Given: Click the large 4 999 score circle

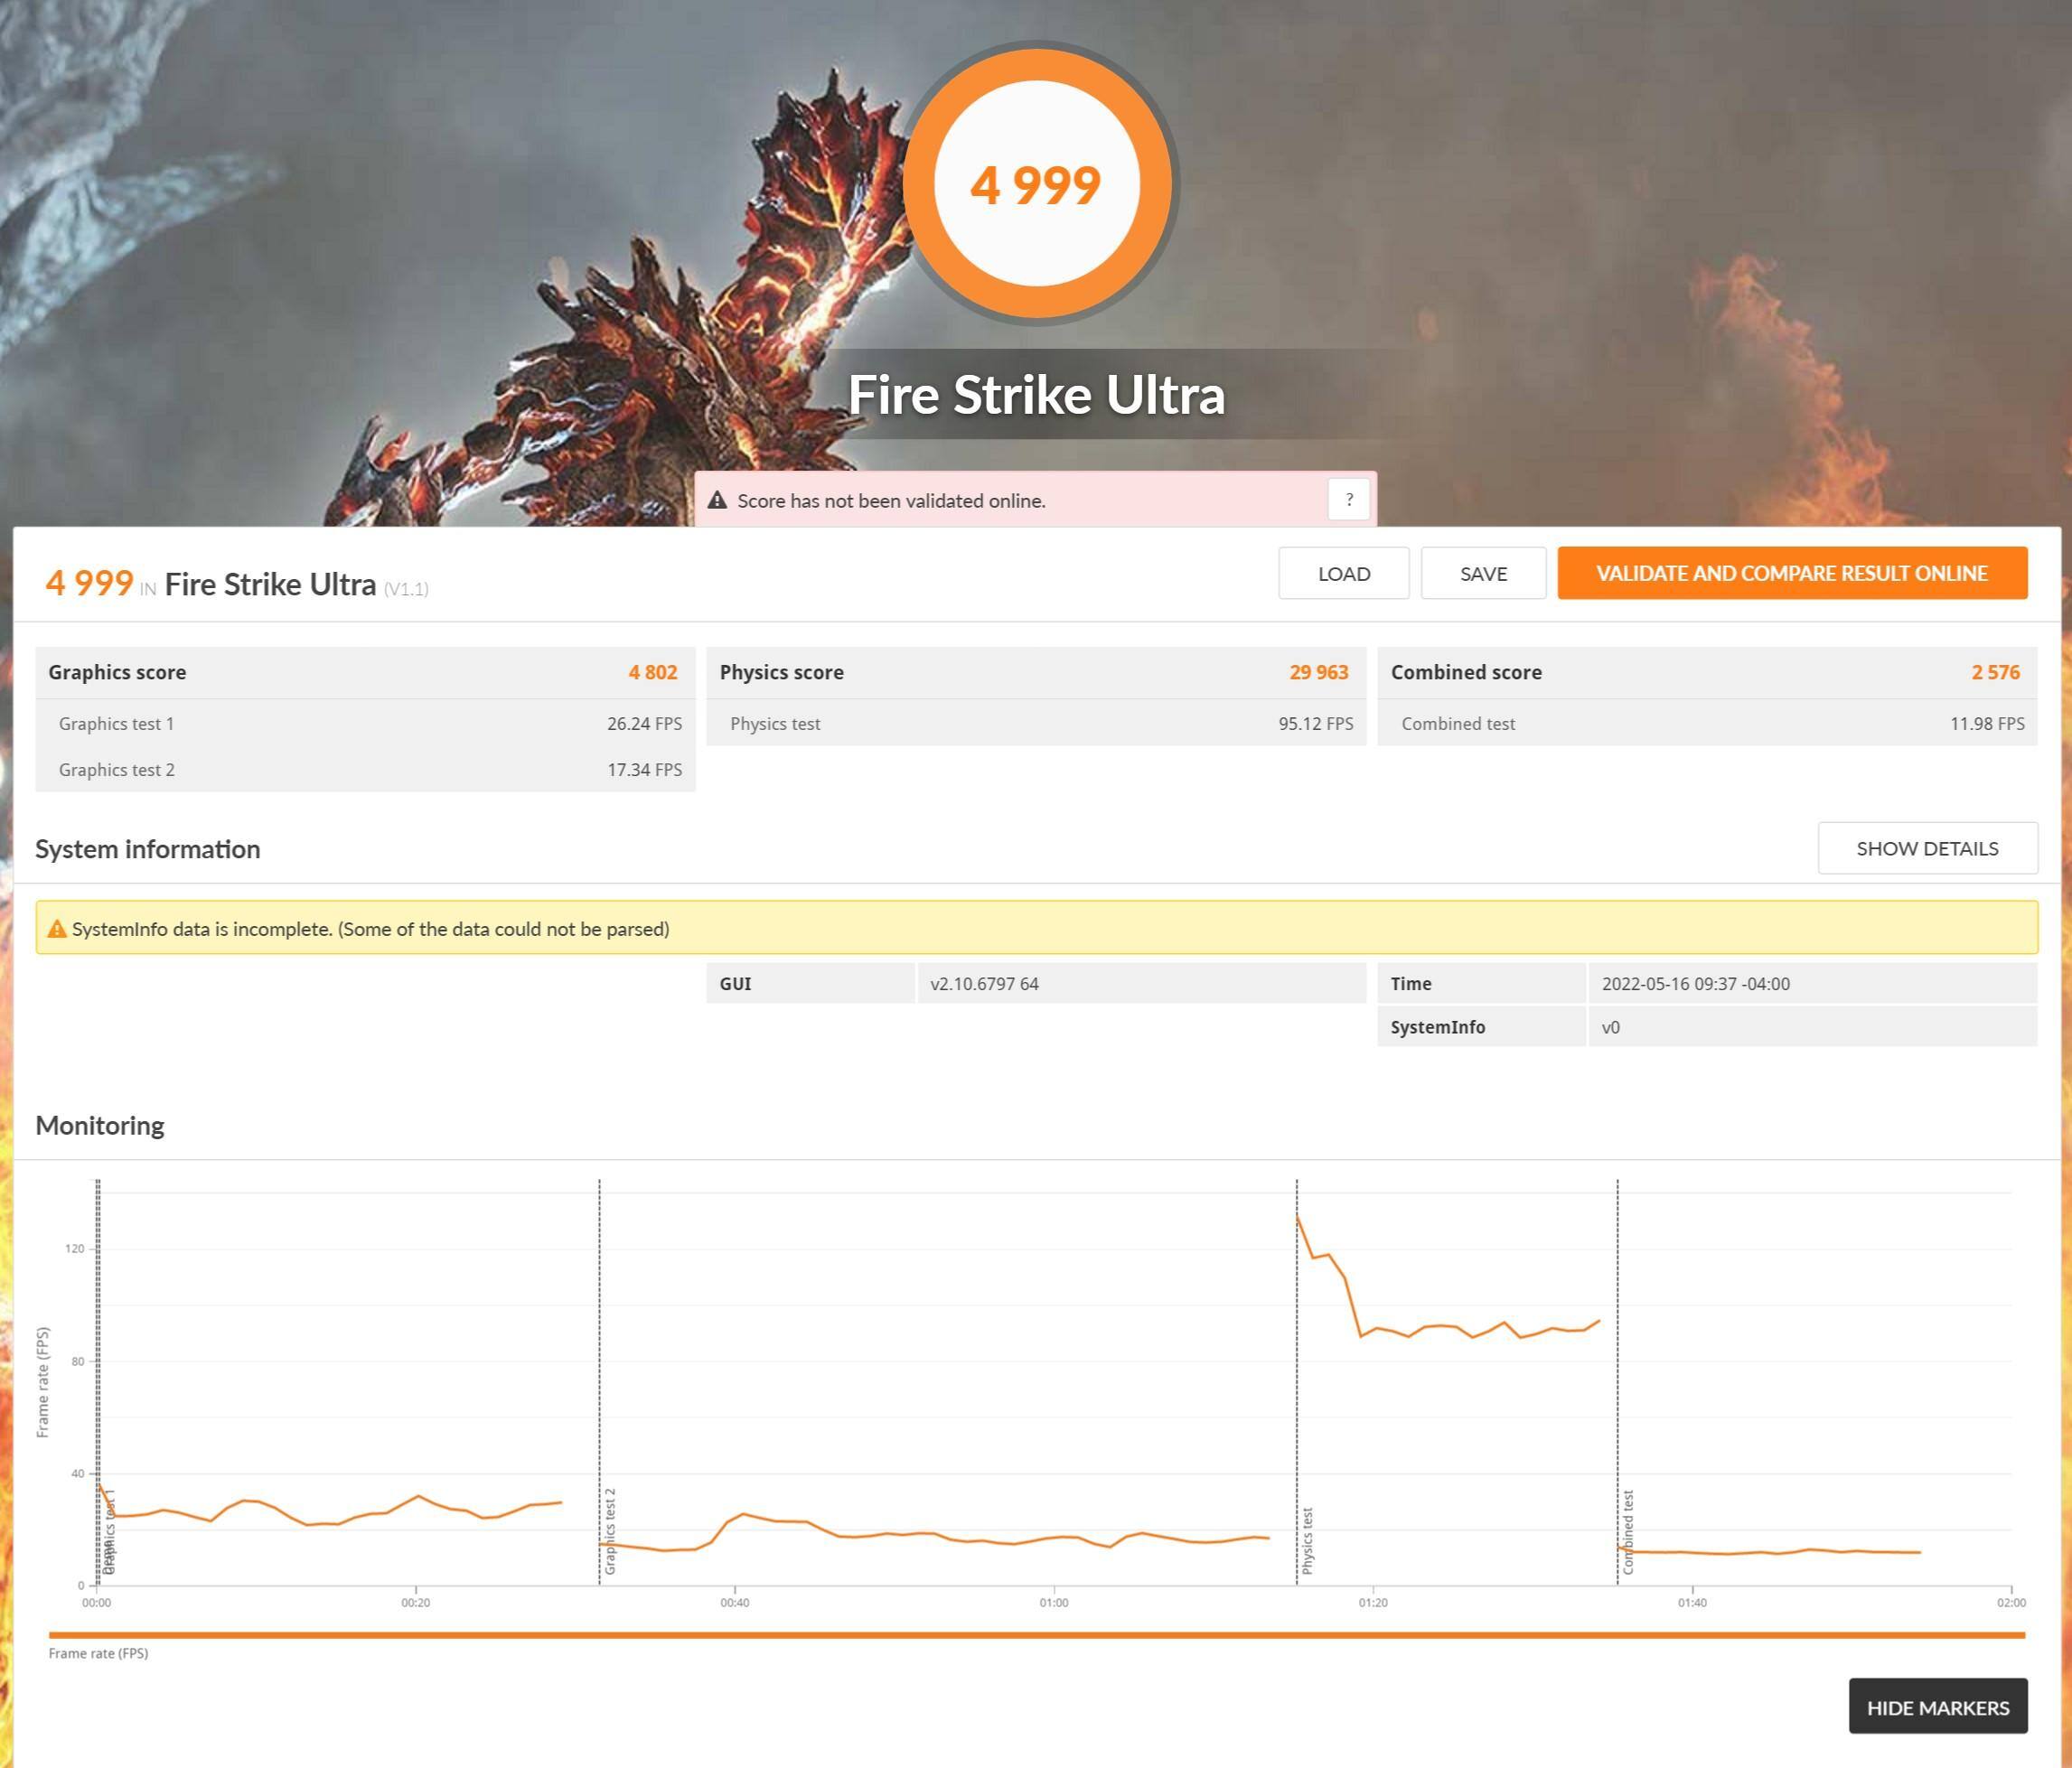Looking at the screenshot, I should click(1036, 184).
